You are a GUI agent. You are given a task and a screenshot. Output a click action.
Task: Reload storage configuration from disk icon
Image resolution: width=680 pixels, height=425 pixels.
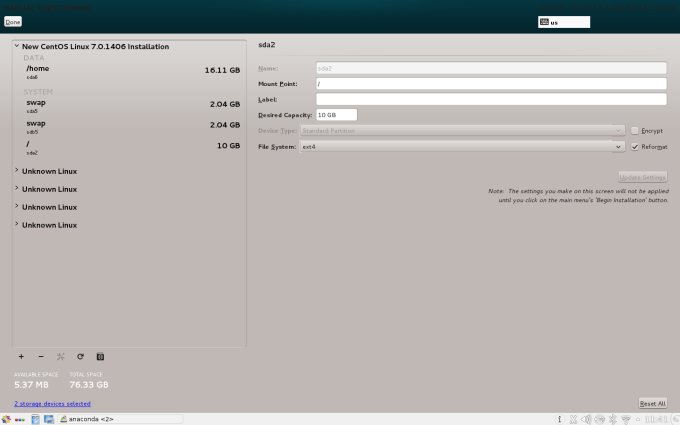(x=80, y=356)
